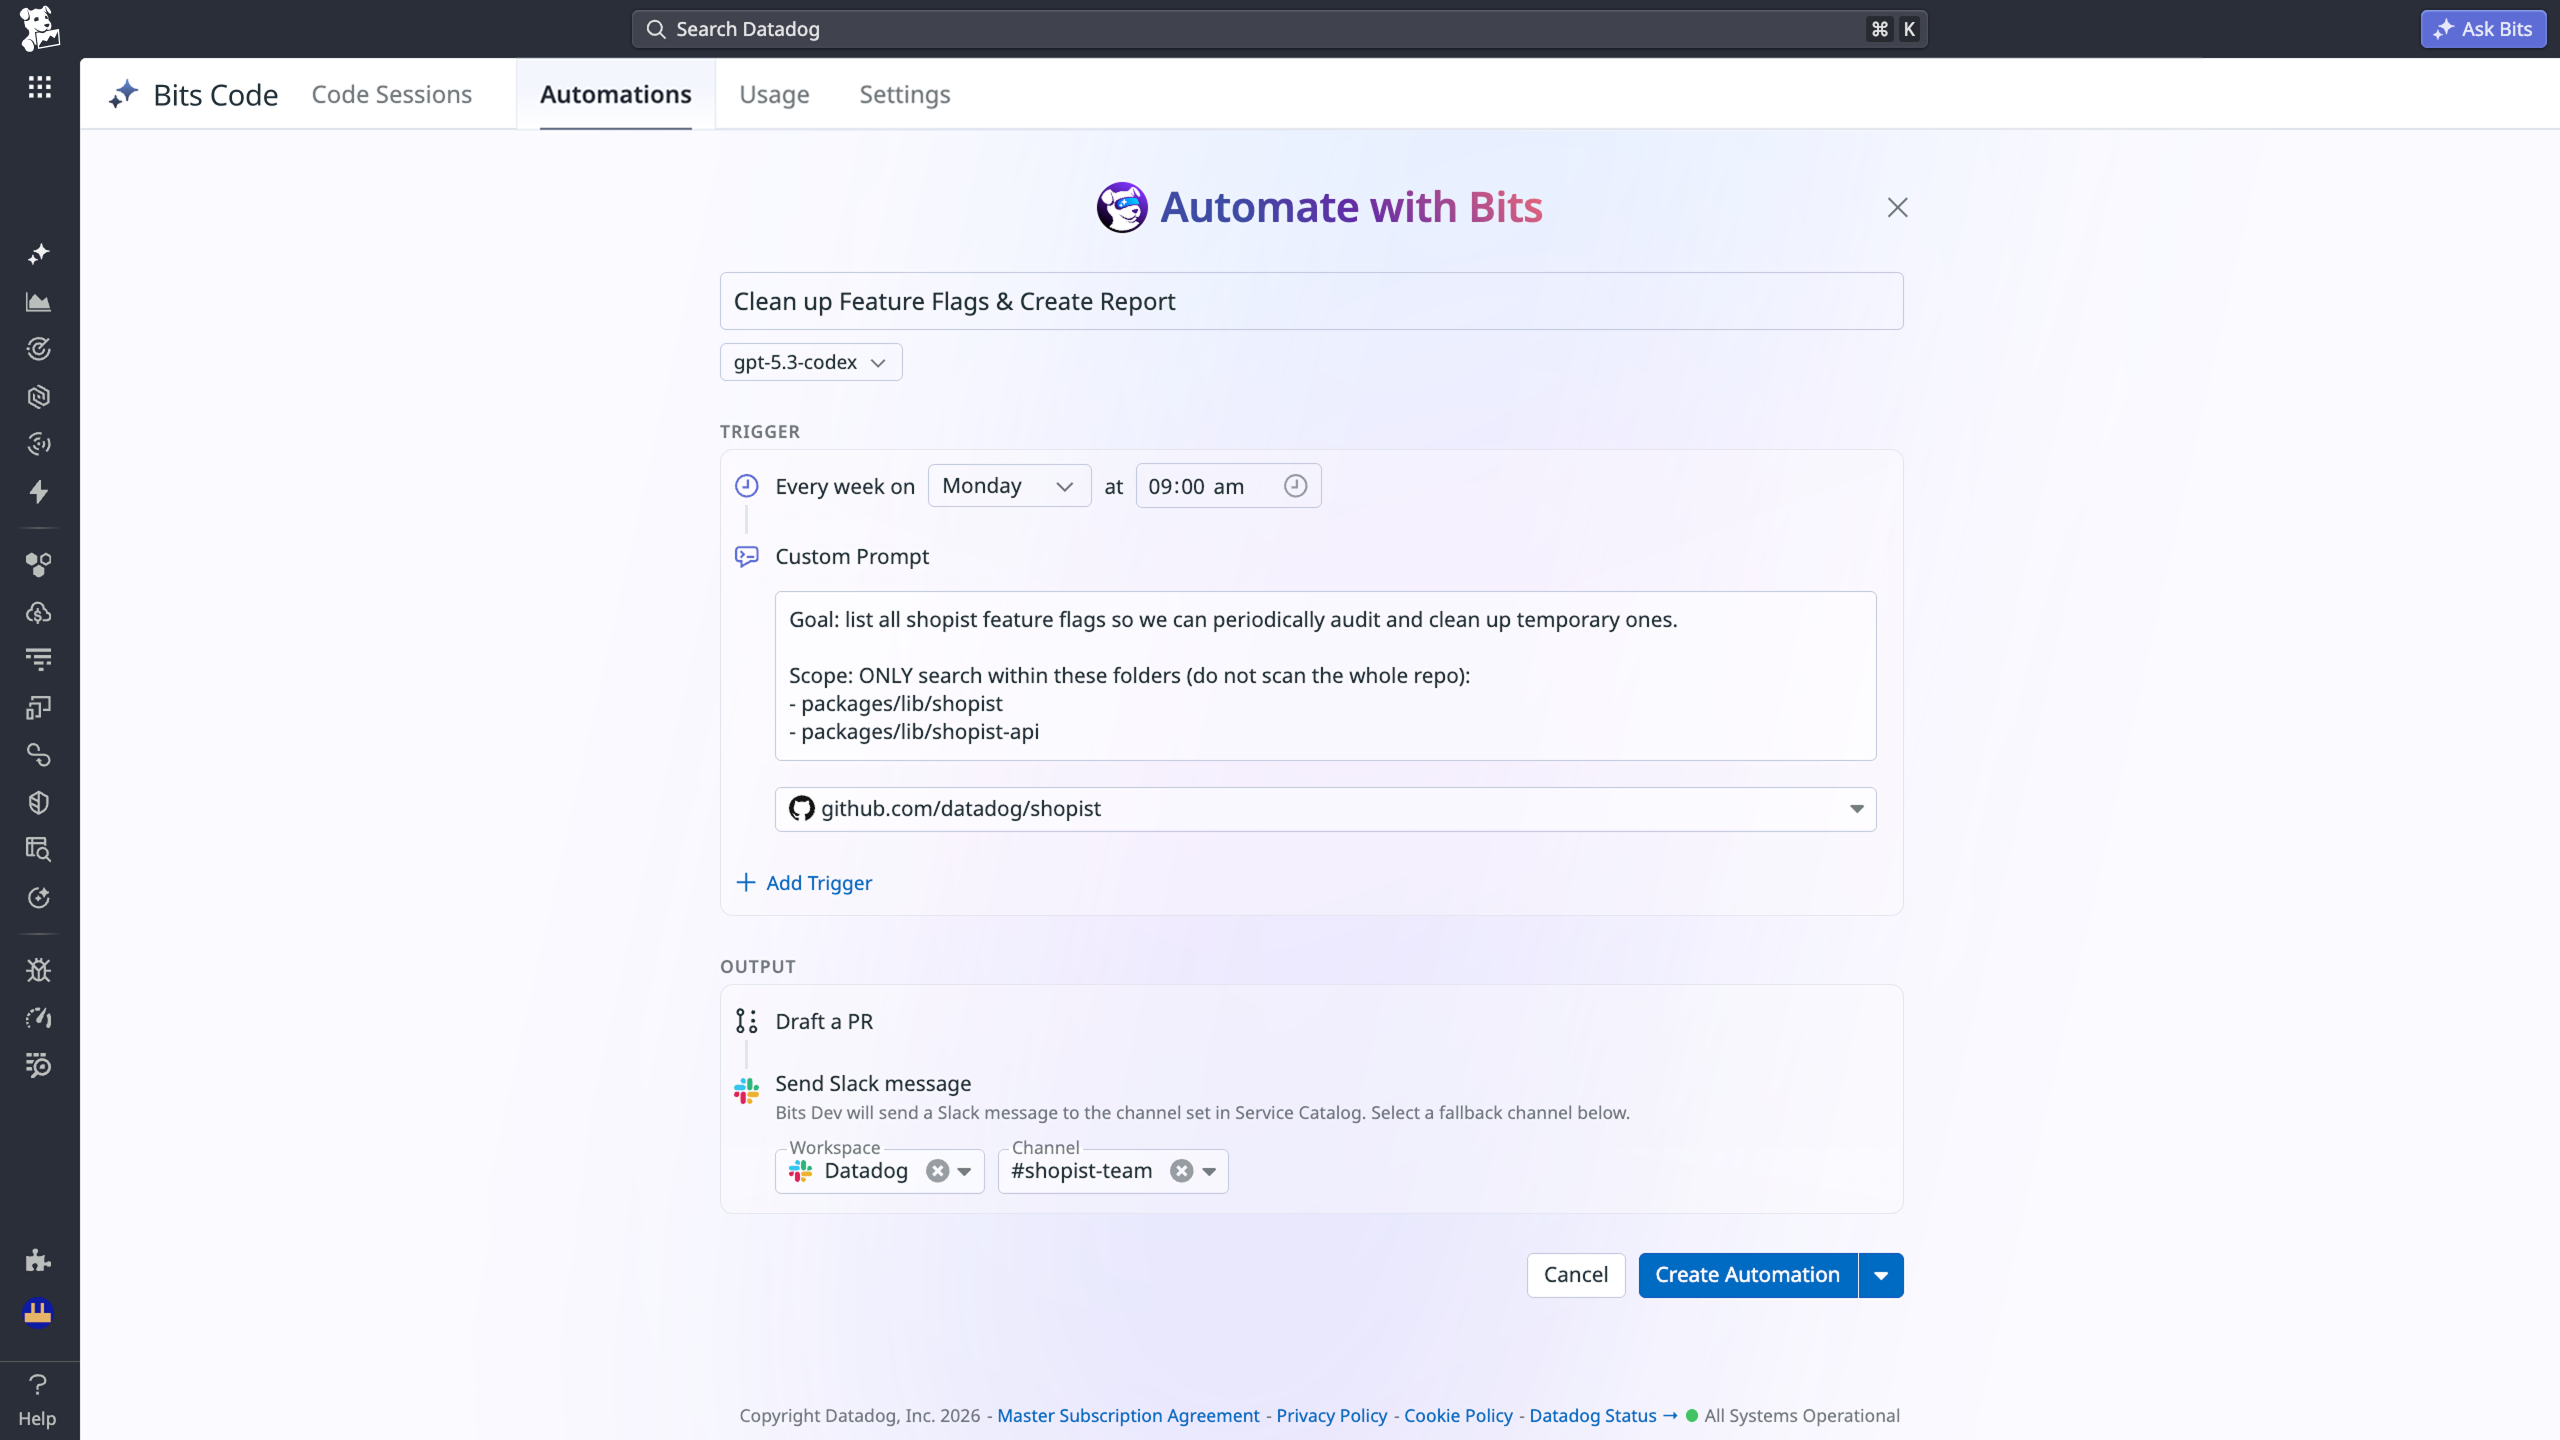Open the apps grid menu
This screenshot has height=1440, width=2560.
39,87
